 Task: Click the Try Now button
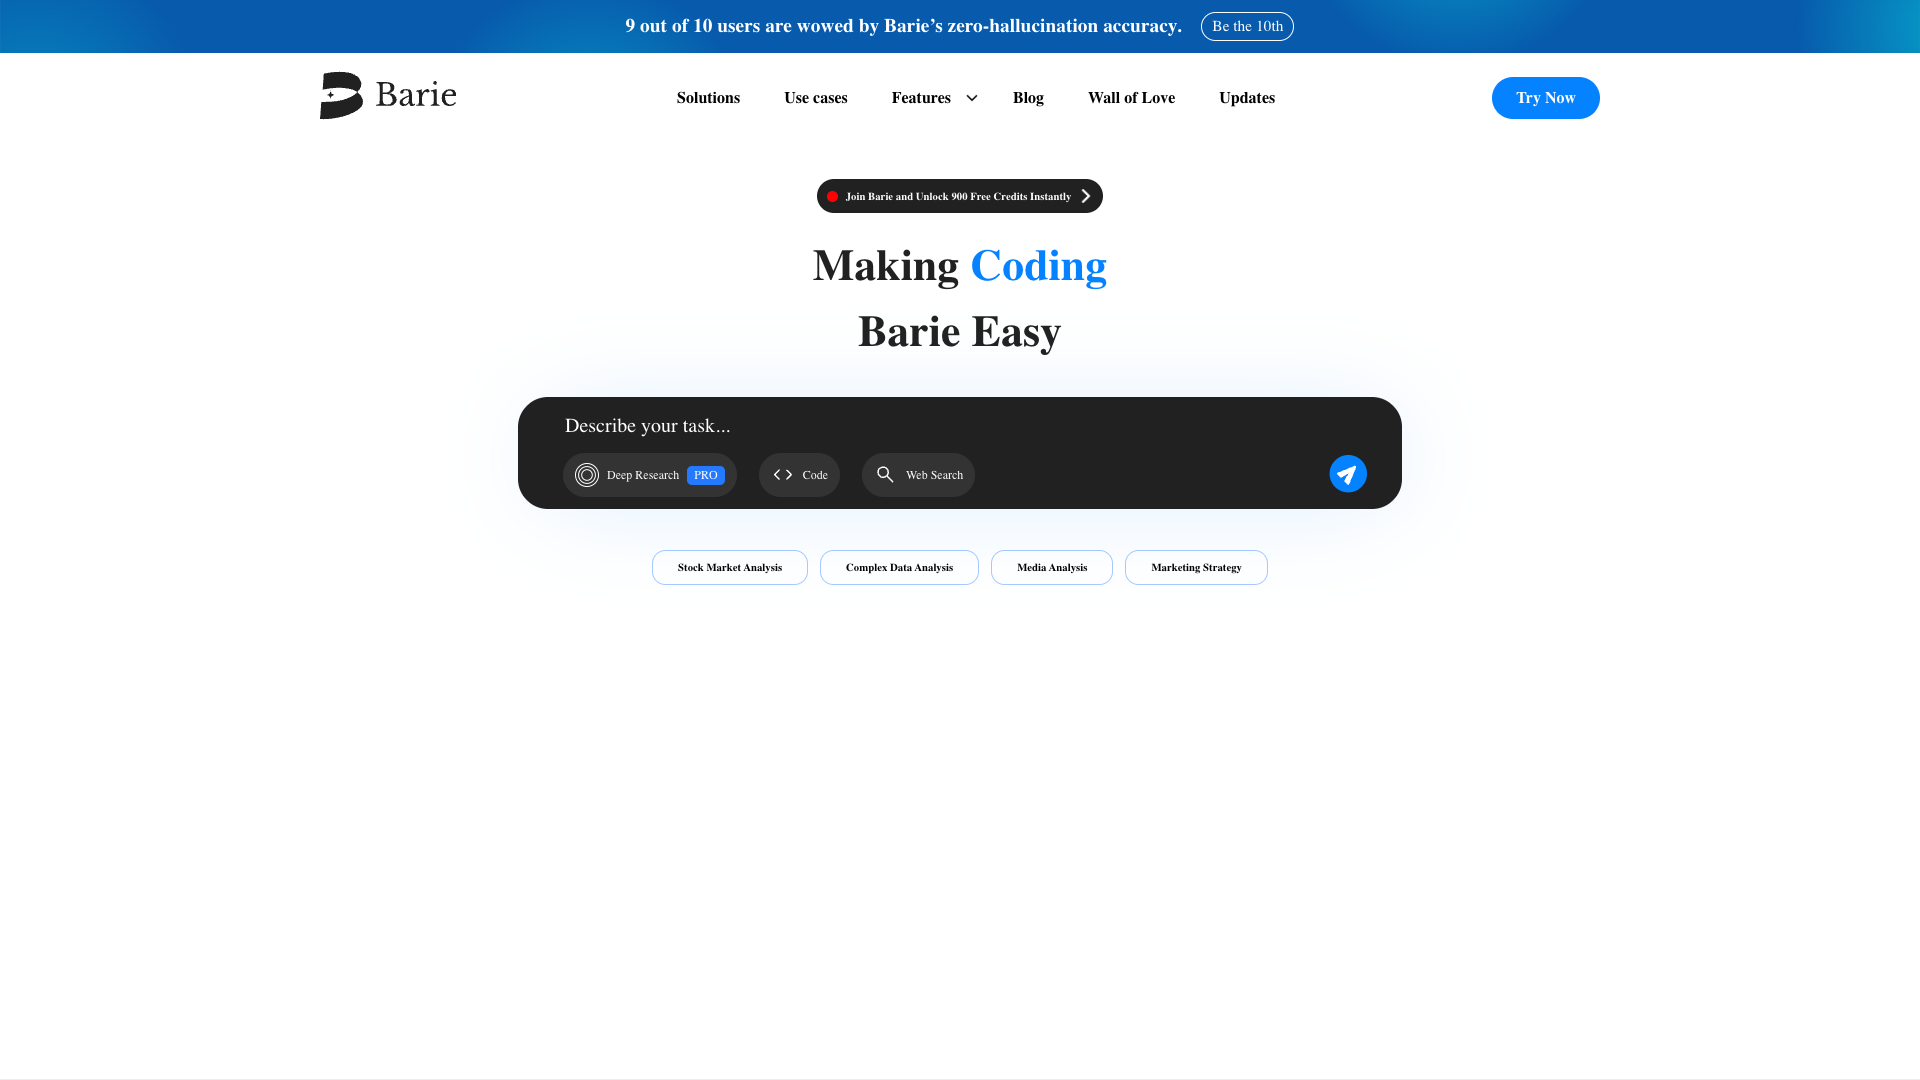click(x=1545, y=98)
